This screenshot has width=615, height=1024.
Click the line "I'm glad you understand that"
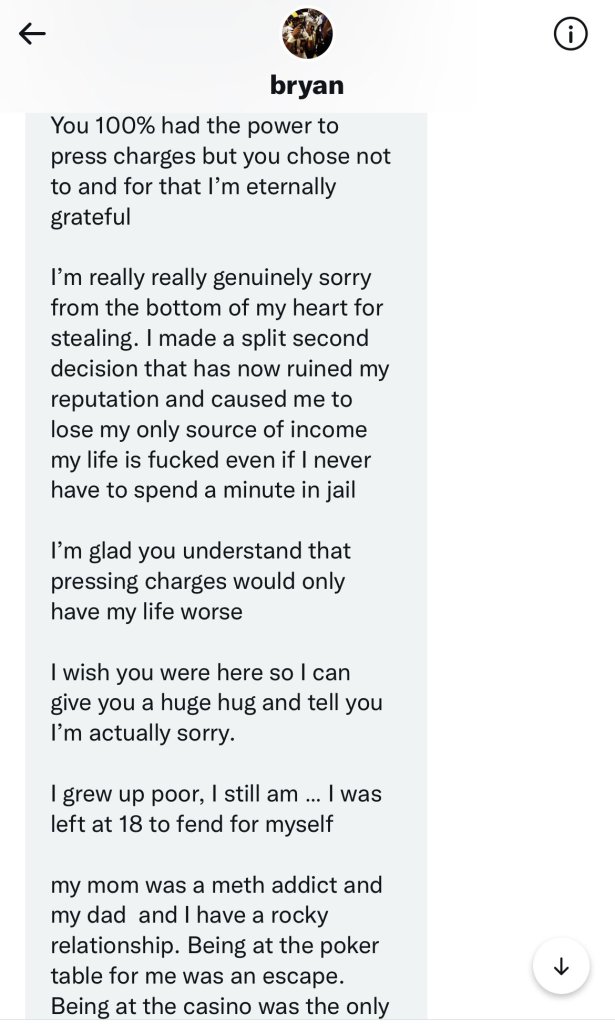(x=201, y=550)
